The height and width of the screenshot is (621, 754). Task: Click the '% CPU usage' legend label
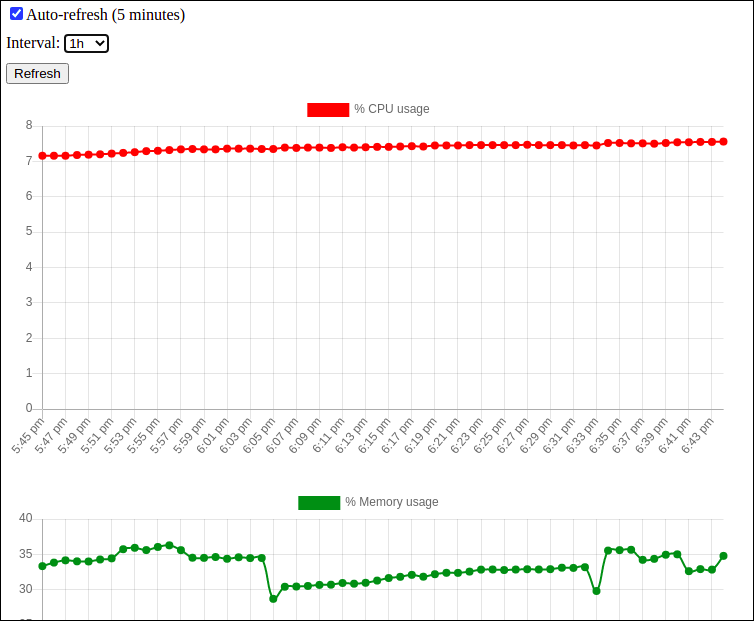[391, 109]
